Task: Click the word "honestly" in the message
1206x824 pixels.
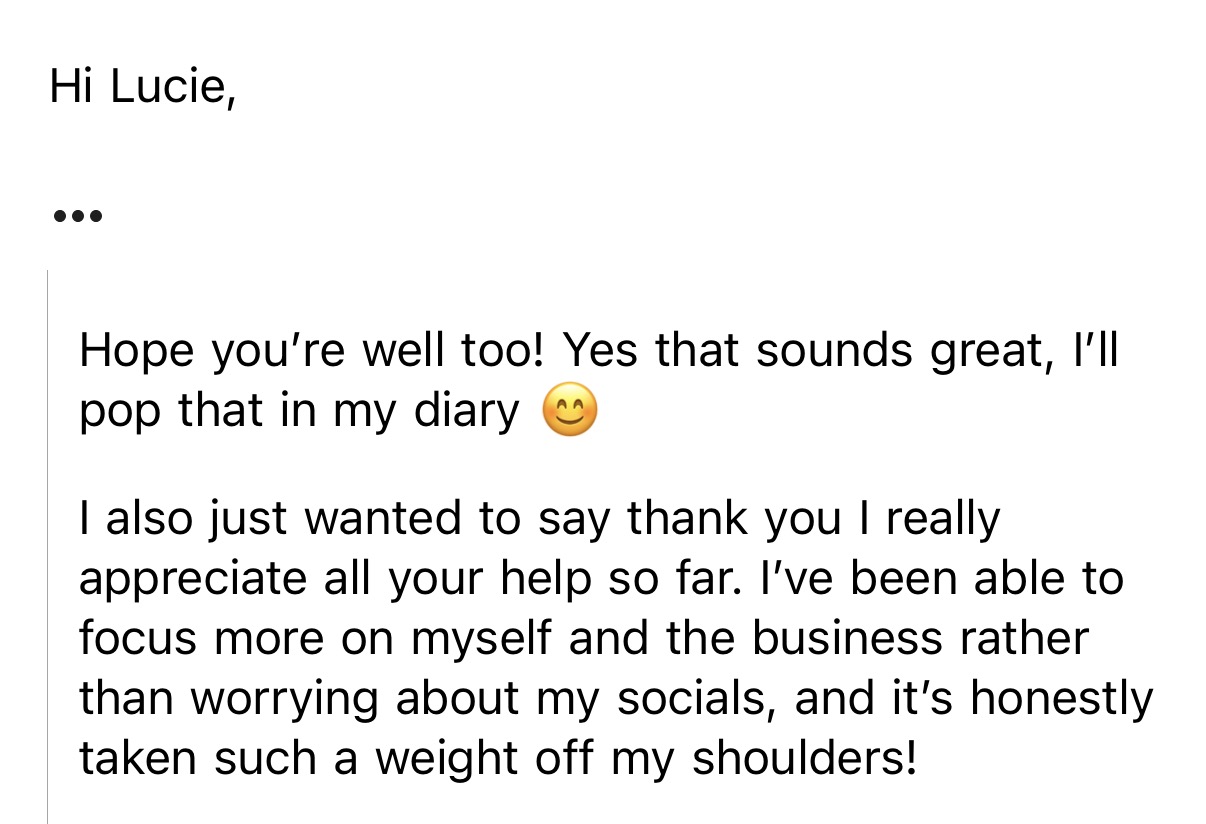Action: pyautogui.click(x=1061, y=700)
